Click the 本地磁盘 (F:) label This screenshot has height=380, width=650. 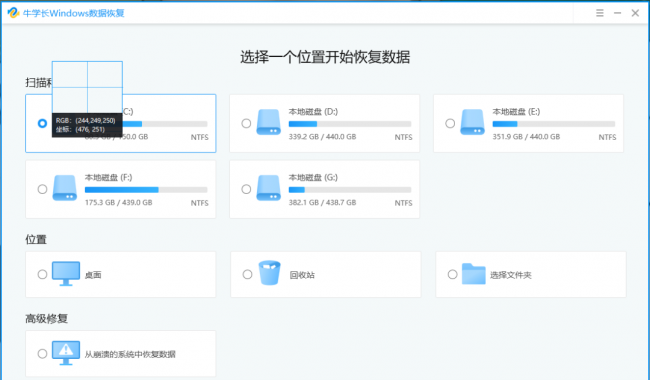click(108, 178)
